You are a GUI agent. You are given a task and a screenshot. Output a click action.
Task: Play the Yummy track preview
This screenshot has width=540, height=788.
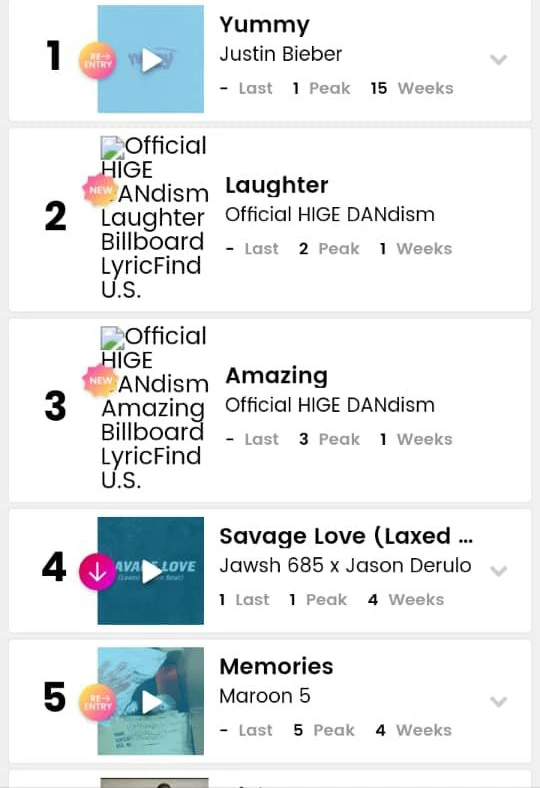pos(151,60)
